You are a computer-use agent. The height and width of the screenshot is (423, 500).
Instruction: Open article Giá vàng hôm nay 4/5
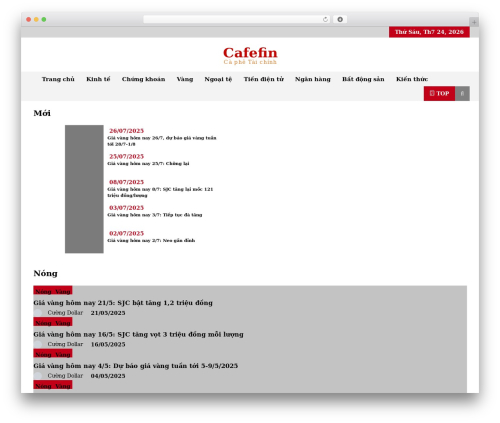point(136,366)
